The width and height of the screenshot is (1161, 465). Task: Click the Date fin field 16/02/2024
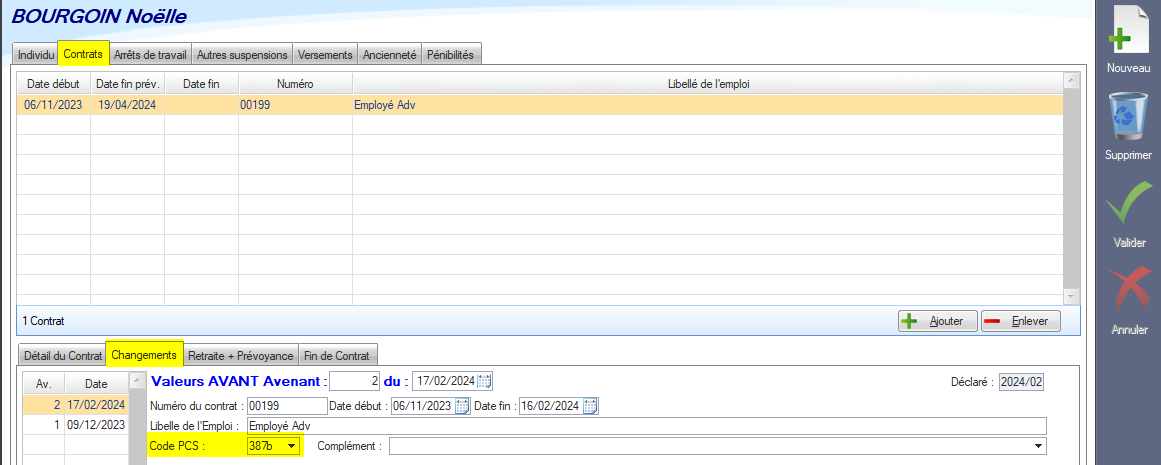coord(552,406)
